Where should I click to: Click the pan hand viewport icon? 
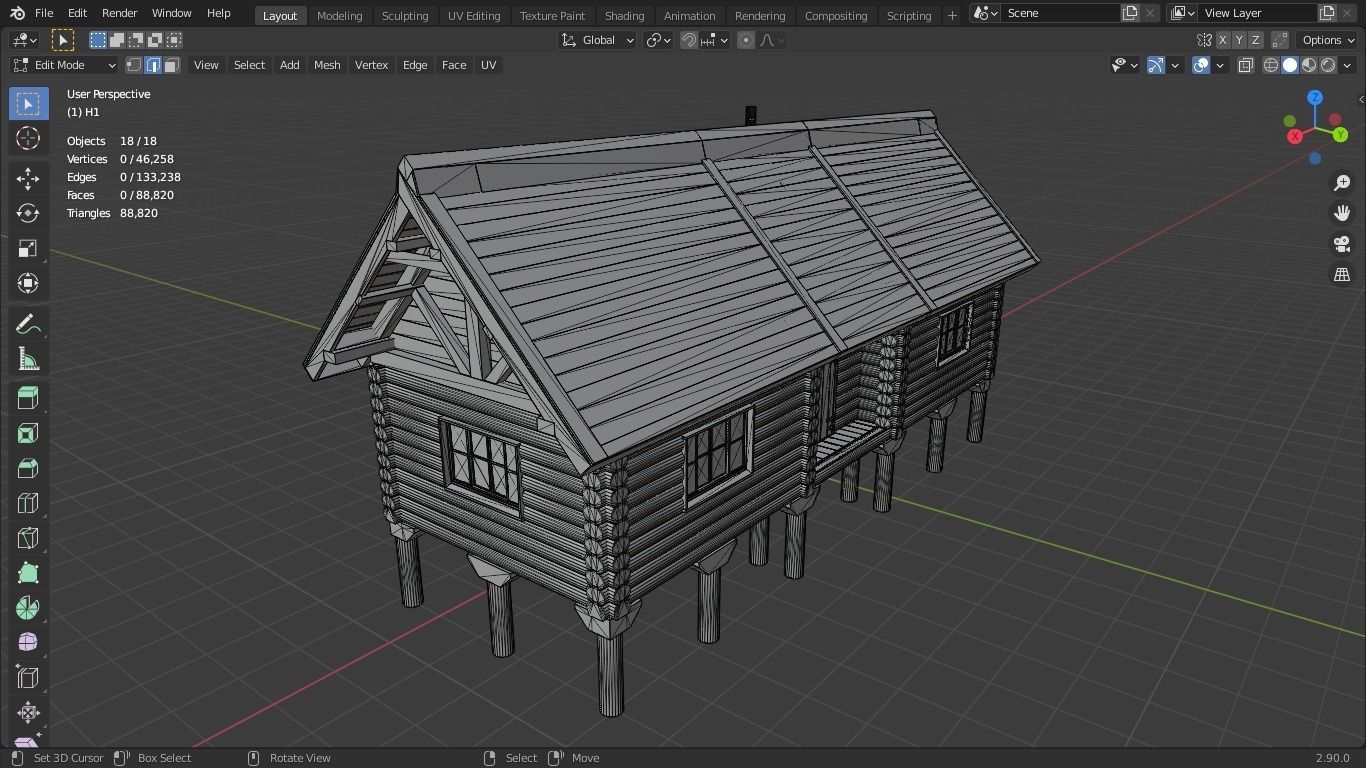tap(1342, 213)
